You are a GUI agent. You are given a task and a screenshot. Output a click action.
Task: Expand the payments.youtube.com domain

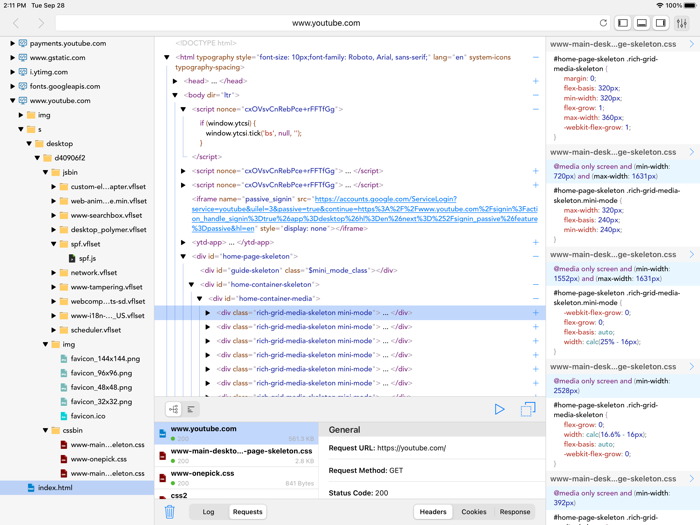pos(13,43)
